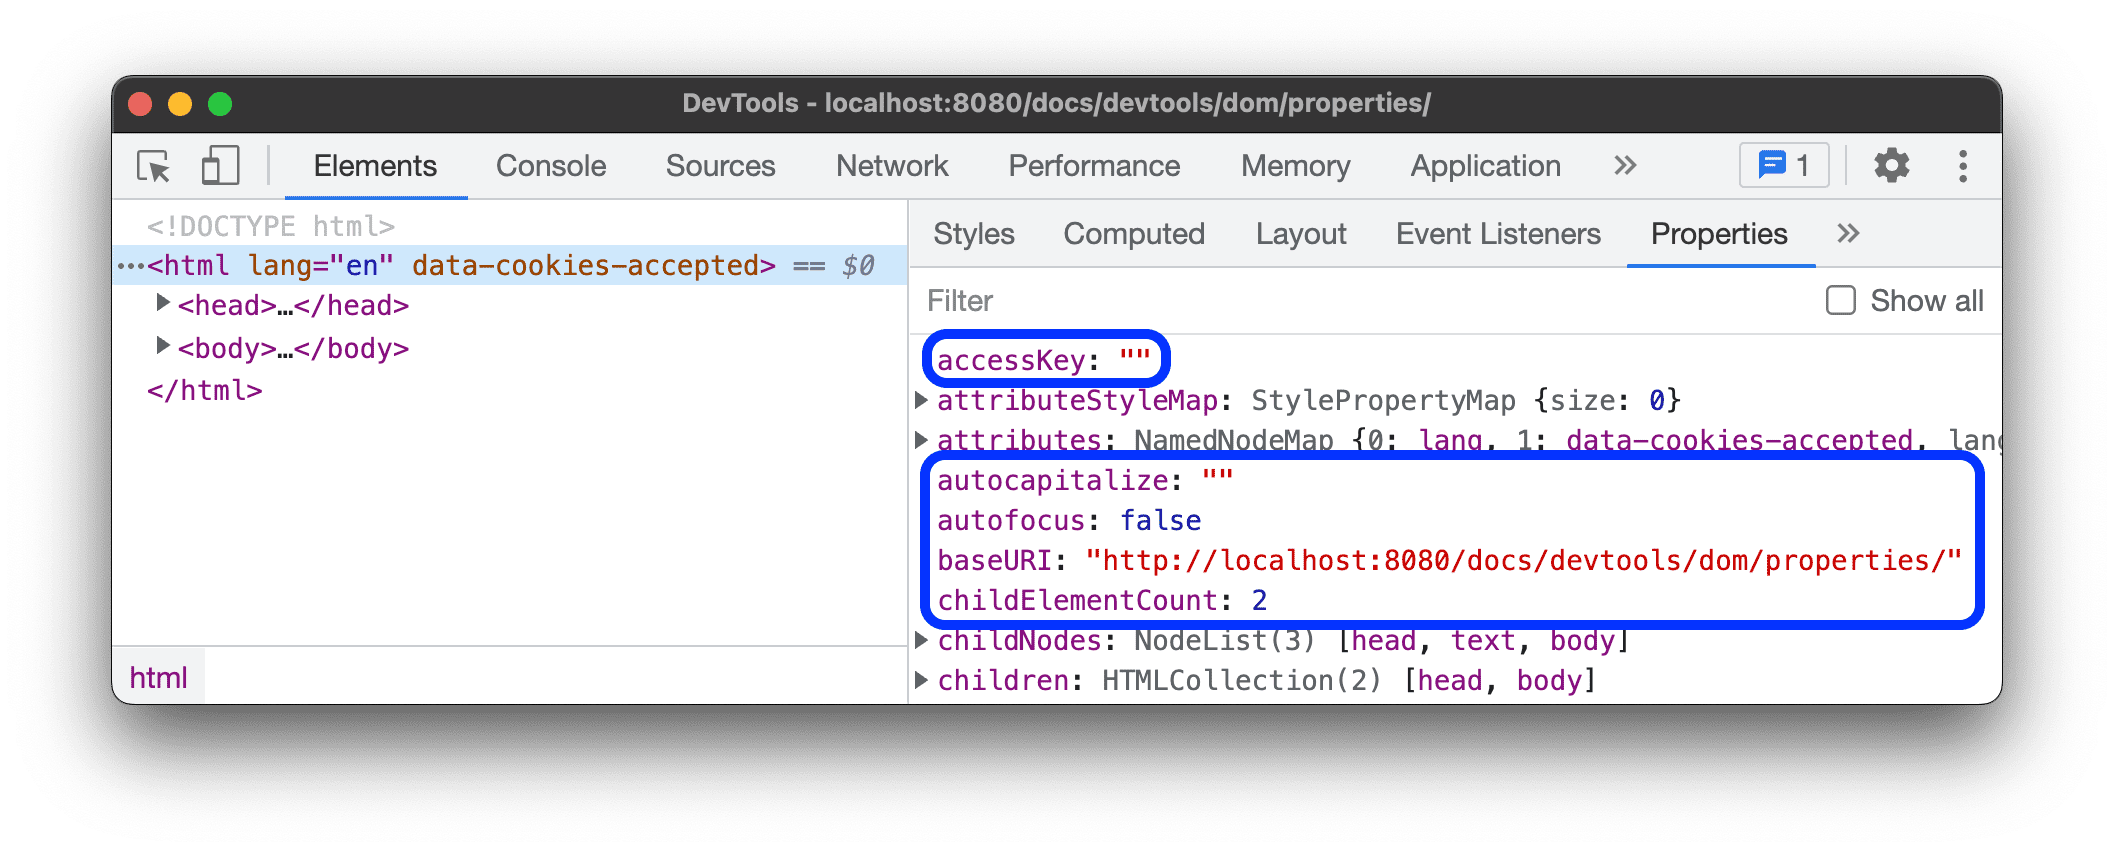Open DevTools settings gear

(x=1890, y=165)
